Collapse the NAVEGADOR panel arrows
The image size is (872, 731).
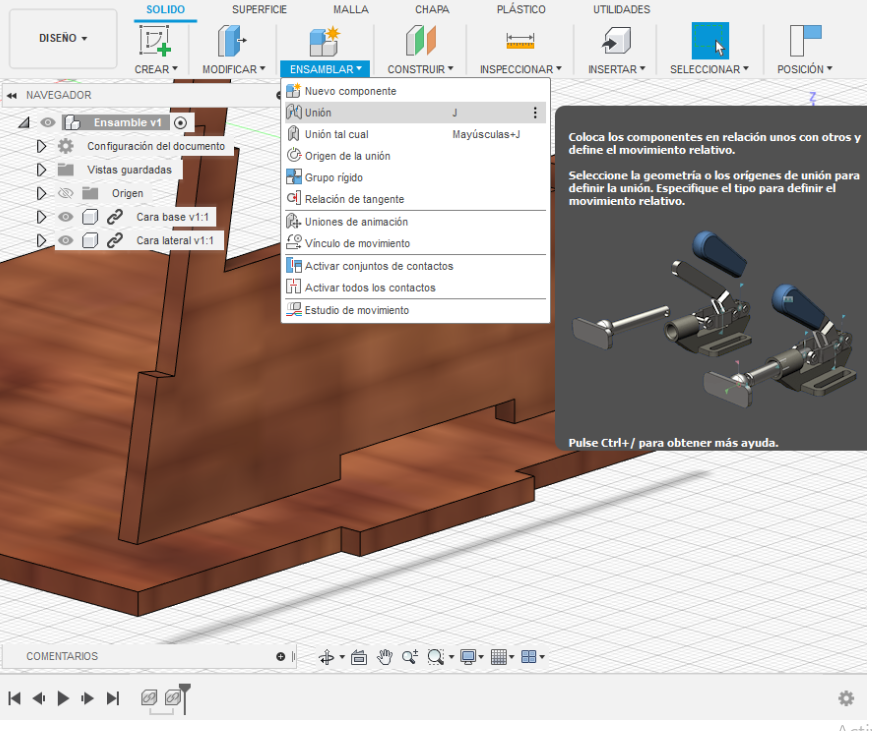point(12,96)
